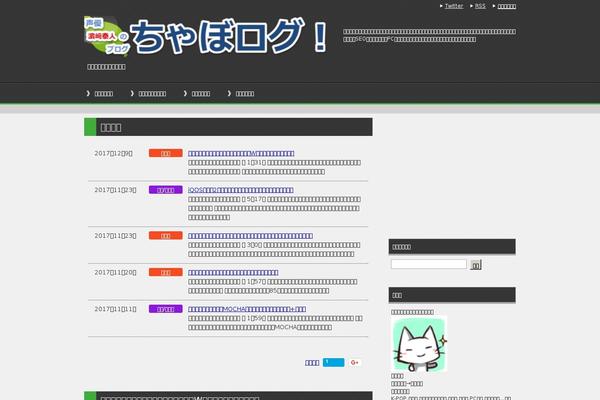Image resolution: width=600 pixels, height=400 pixels.
Task: Open the article title containing IQOS
Action: 241,190
